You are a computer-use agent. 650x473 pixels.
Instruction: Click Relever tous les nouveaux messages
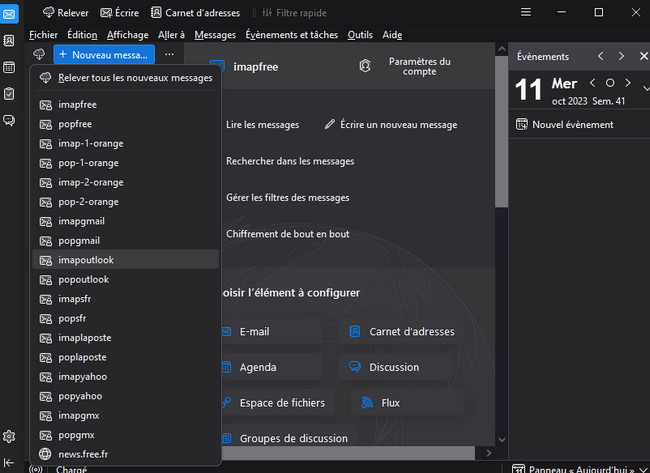(x=135, y=78)
